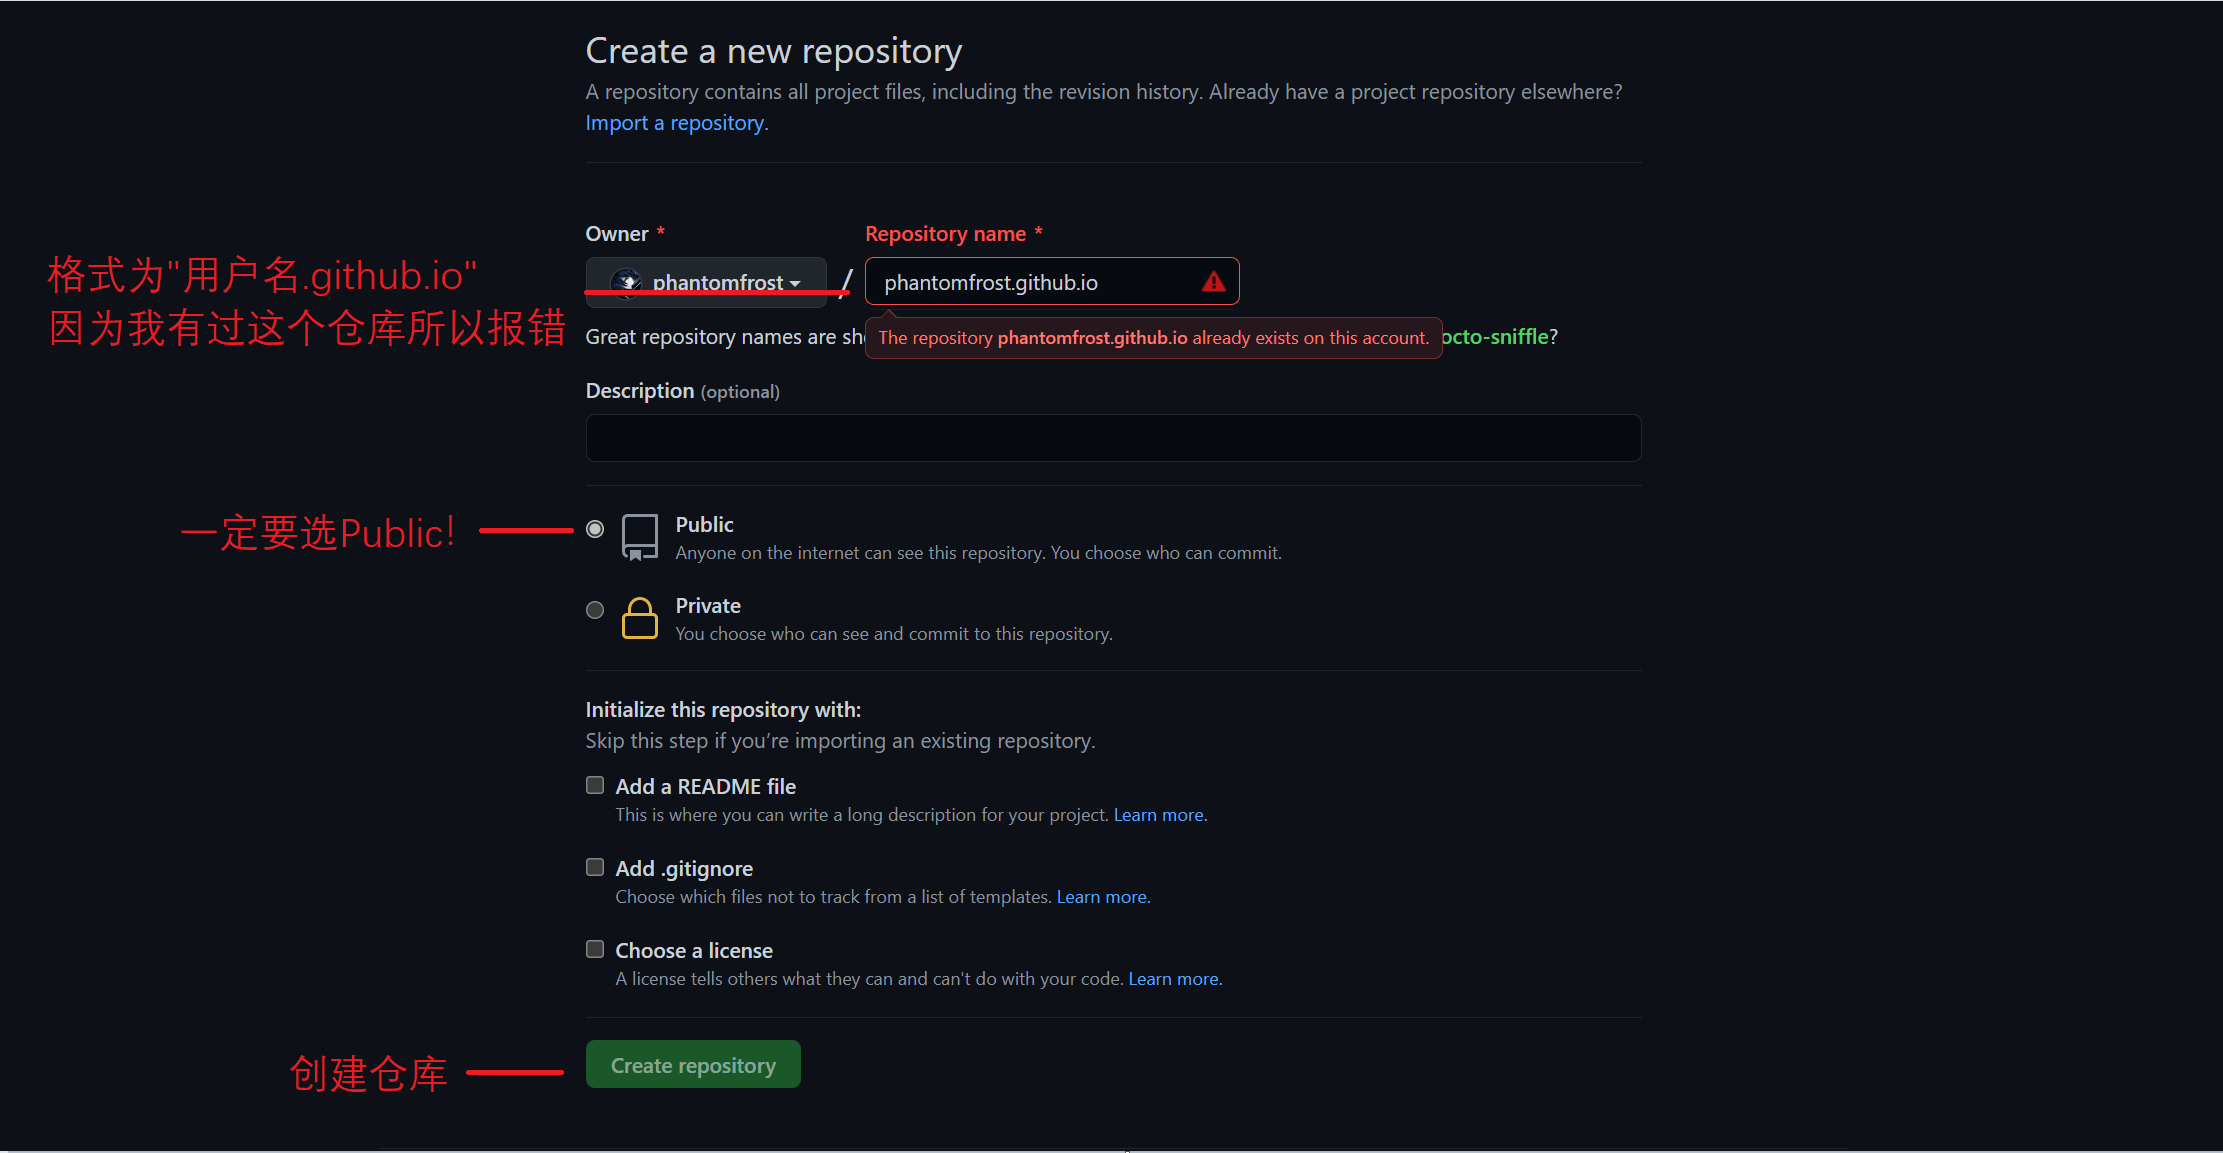Click the 'Create a new repository' heading
Screen dimensions: 2223x1153
(x=774, y=51)
